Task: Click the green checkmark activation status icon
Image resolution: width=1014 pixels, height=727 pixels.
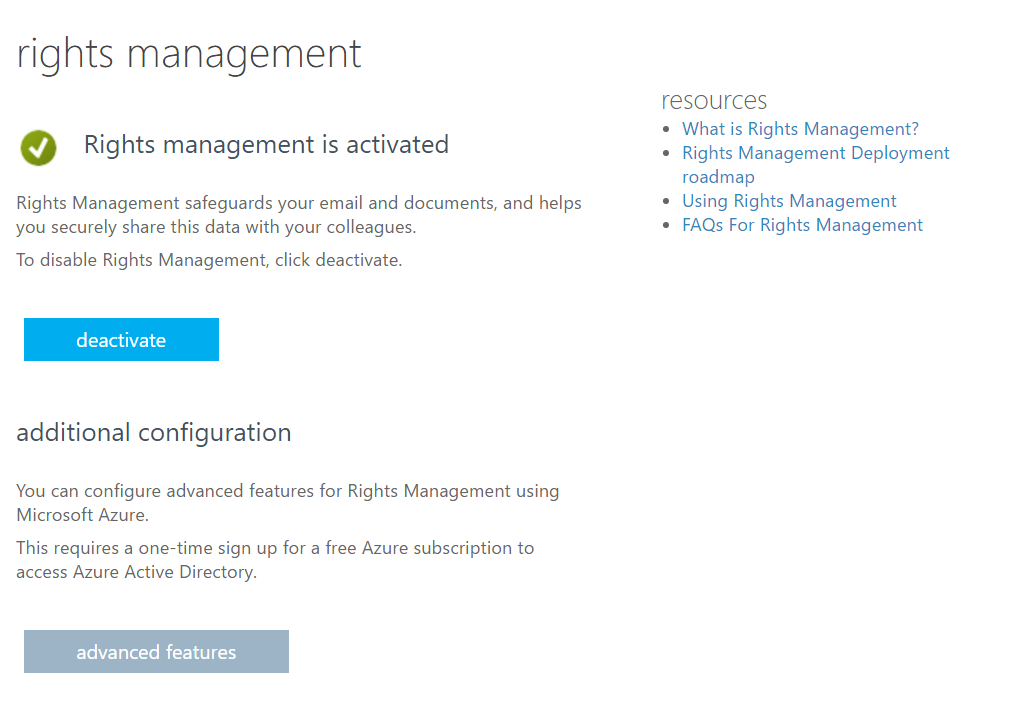Action: tap(38, 148)
